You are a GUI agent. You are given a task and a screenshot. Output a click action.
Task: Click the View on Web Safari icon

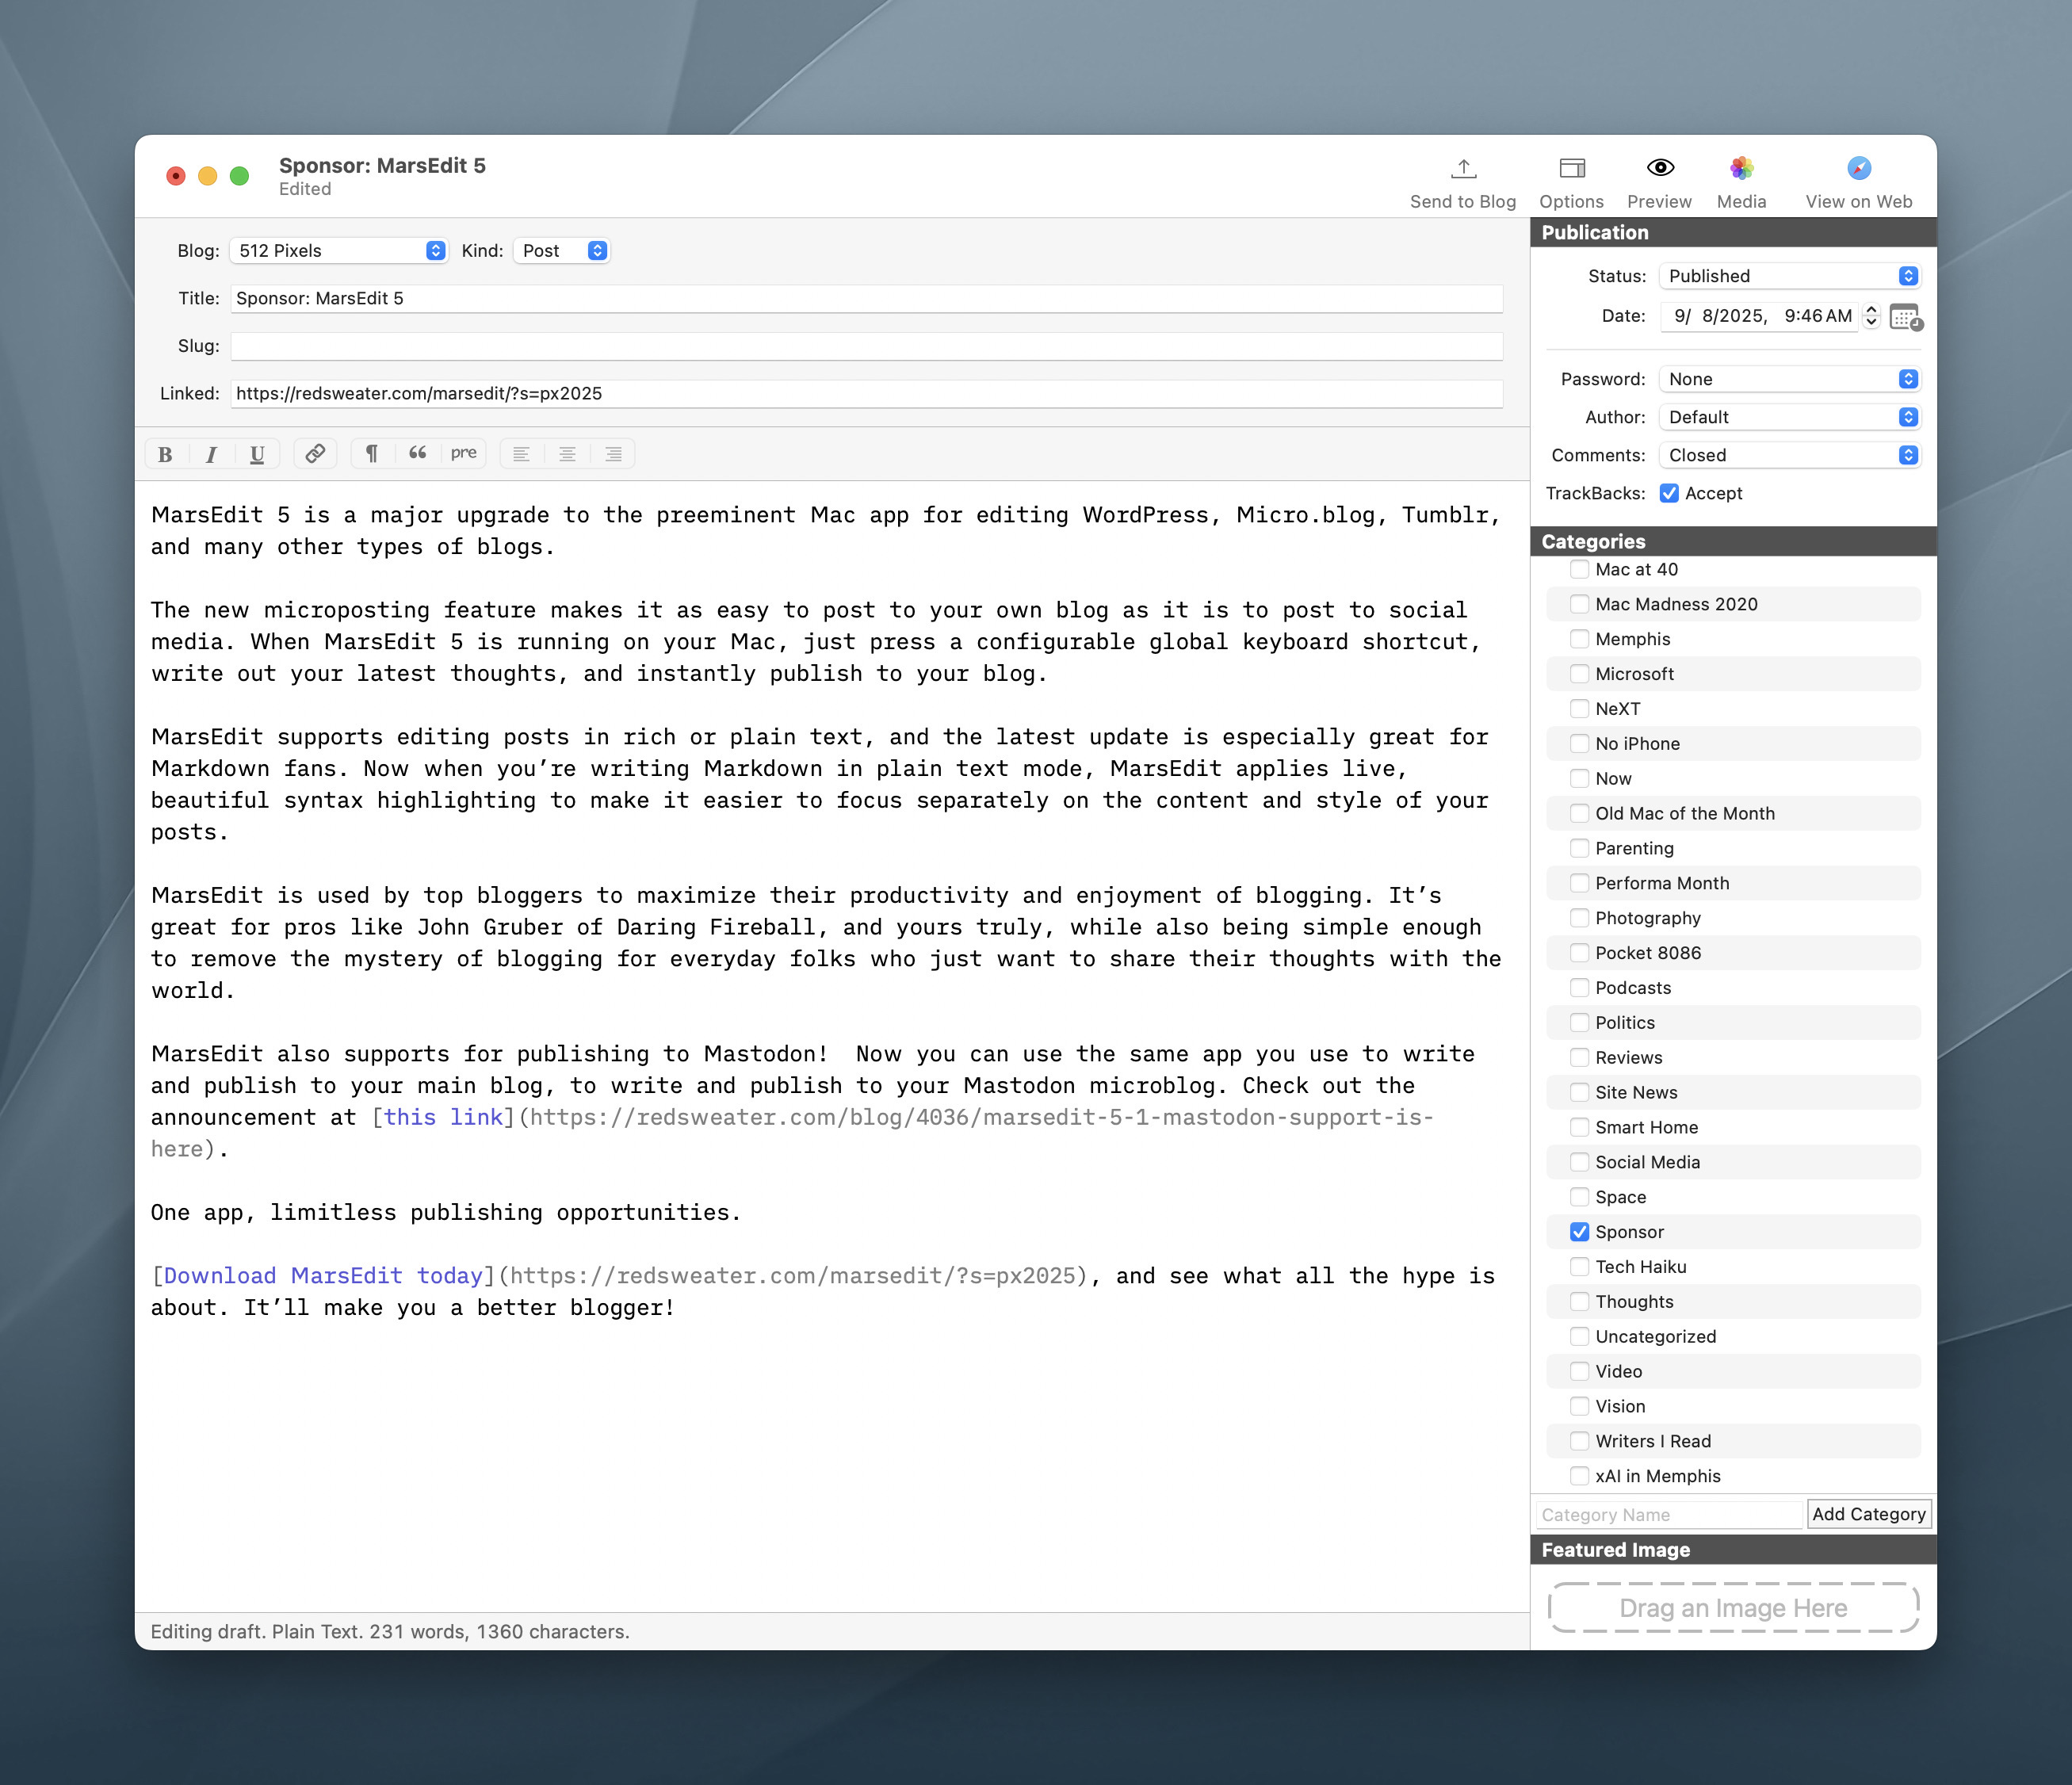pos(1859,168)
